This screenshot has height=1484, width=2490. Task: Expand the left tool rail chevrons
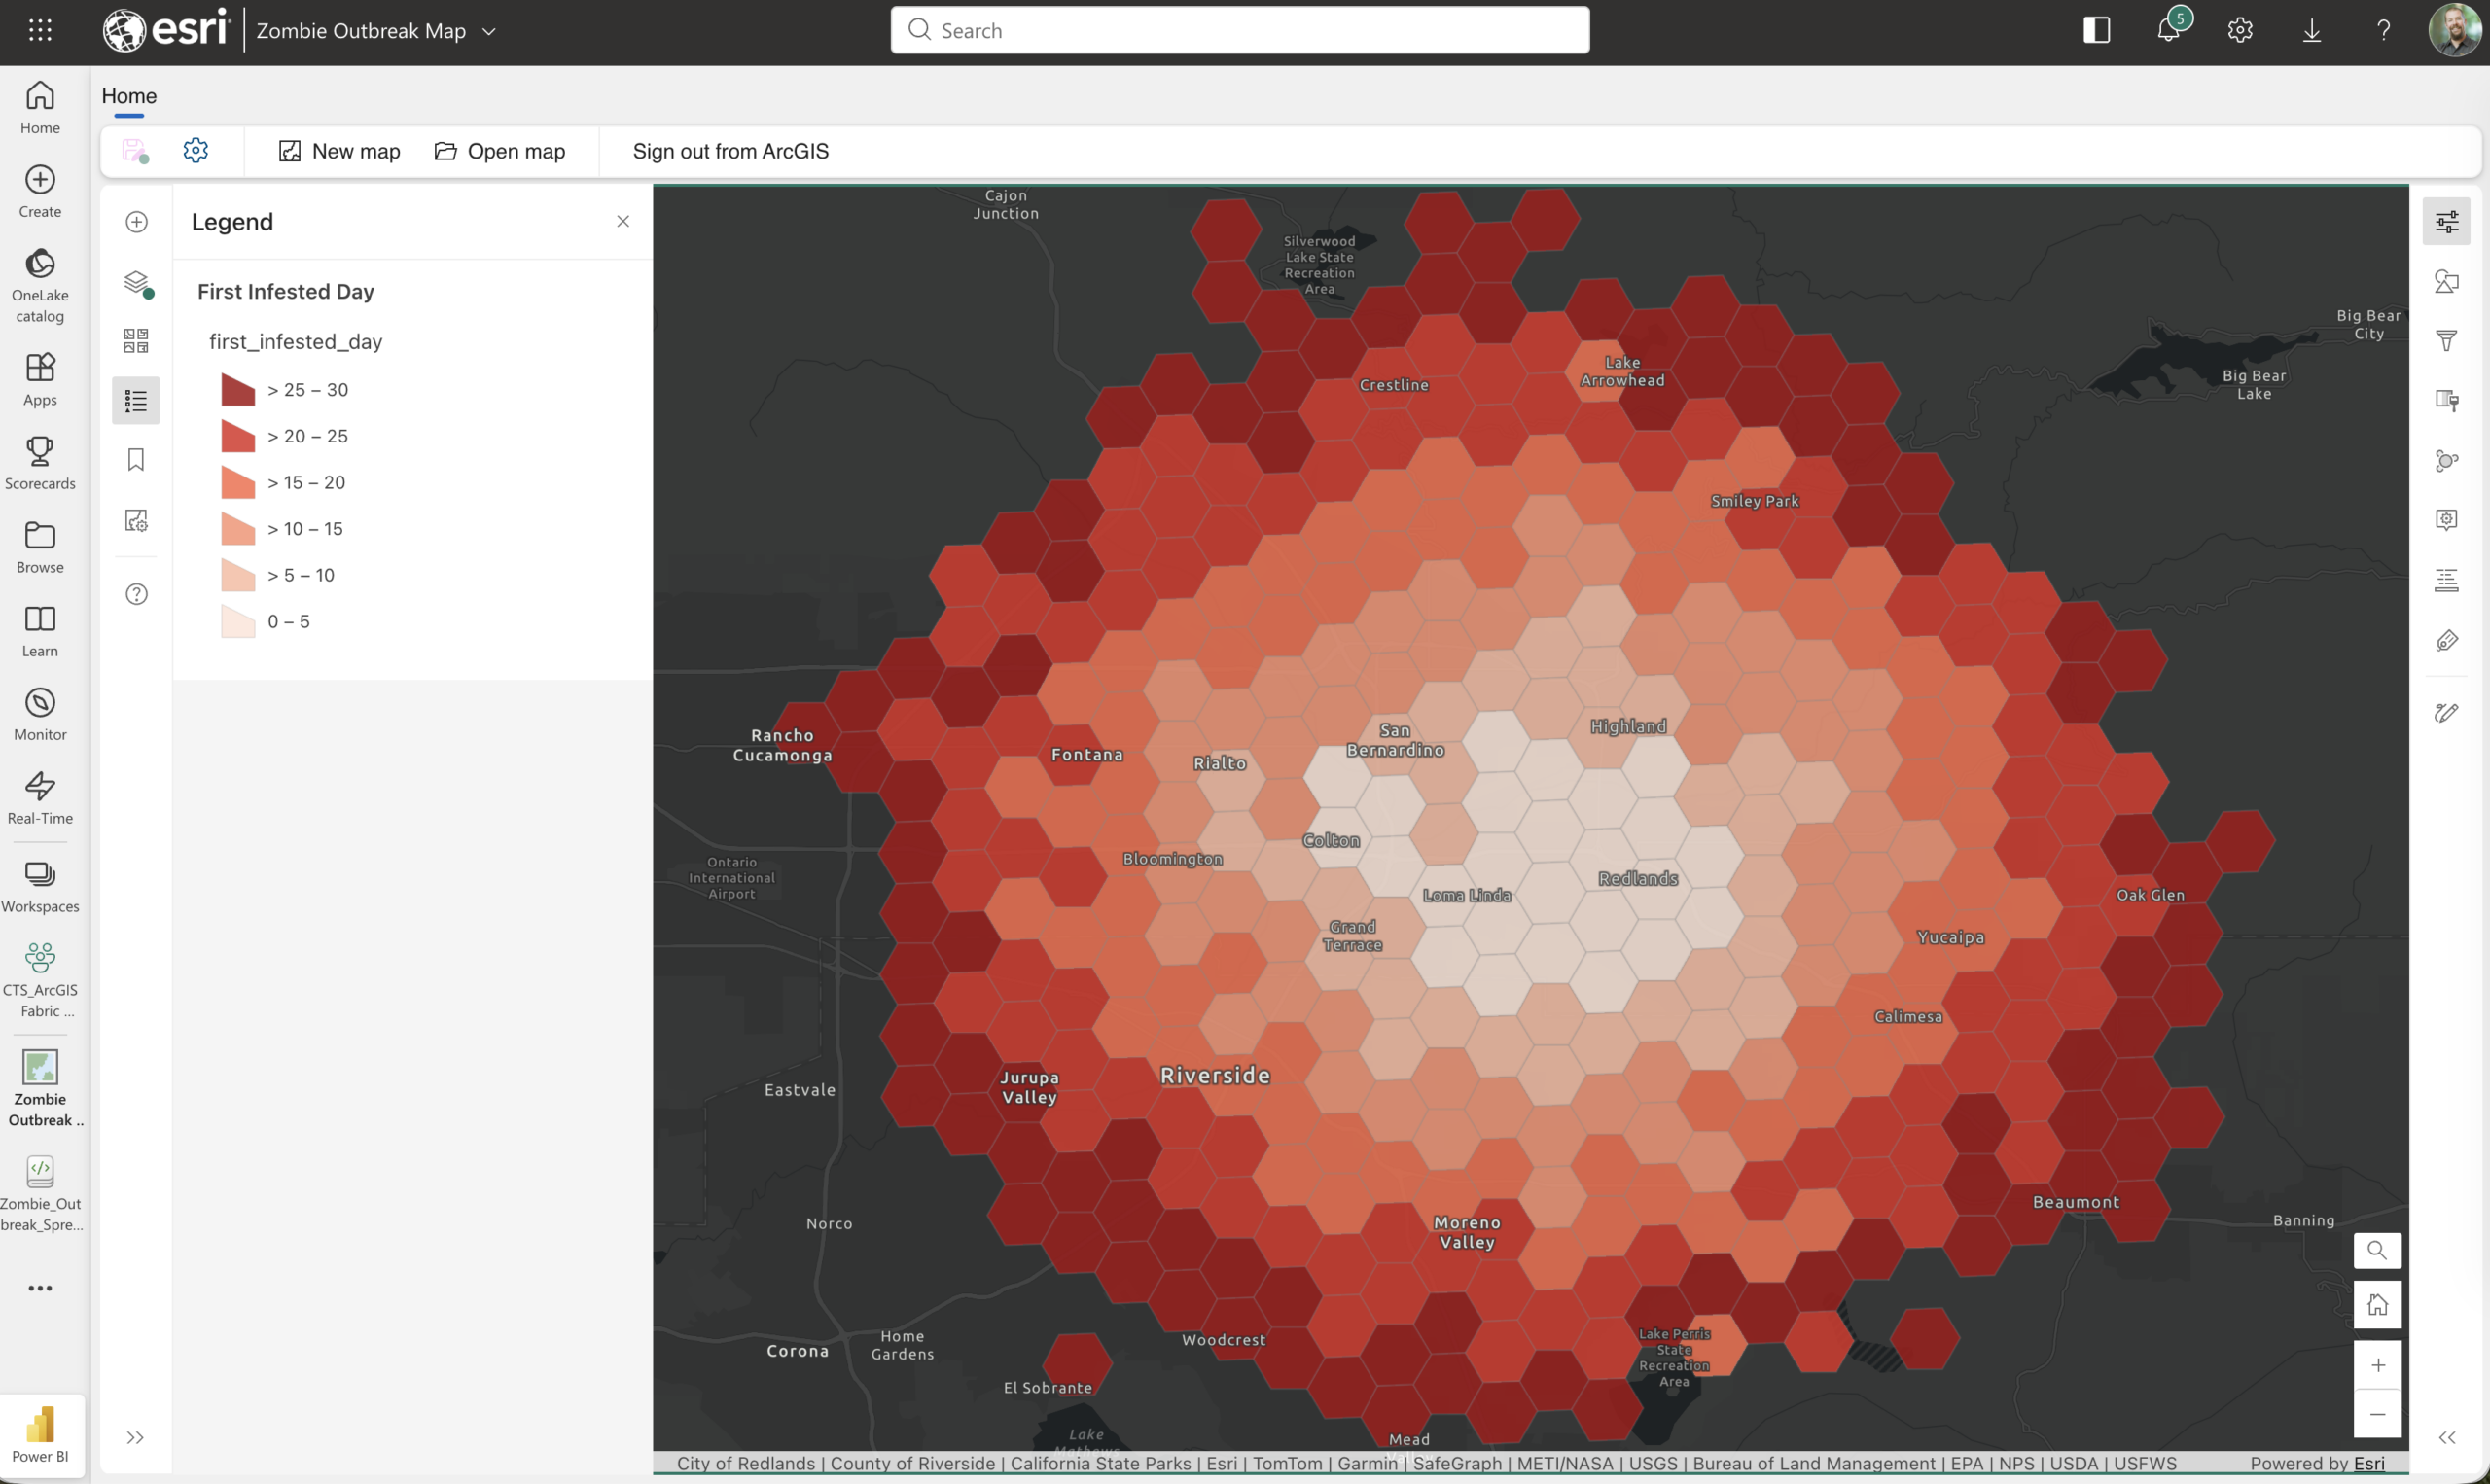[136, 1438]
